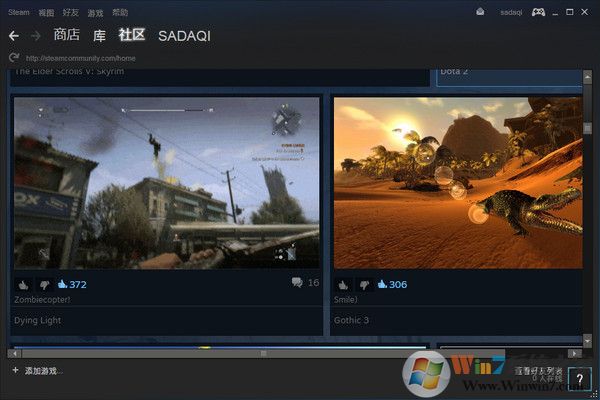Open the 好友 menu
600x400 pixels.
(70, 13)
